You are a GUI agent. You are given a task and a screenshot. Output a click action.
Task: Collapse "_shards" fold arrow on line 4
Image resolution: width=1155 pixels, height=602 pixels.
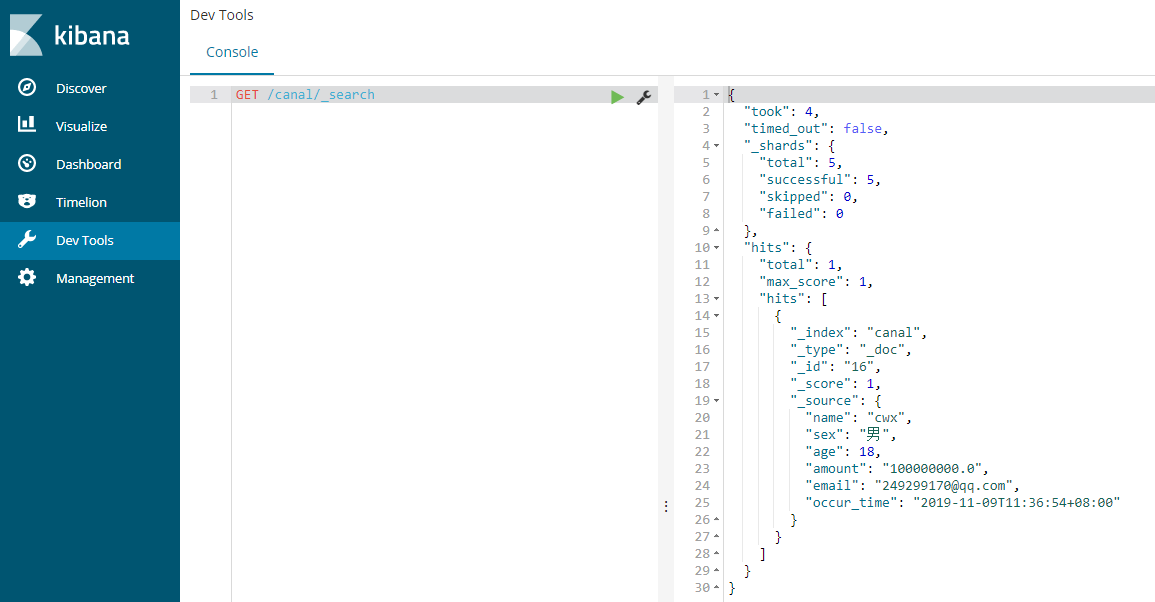coord(717,146)
